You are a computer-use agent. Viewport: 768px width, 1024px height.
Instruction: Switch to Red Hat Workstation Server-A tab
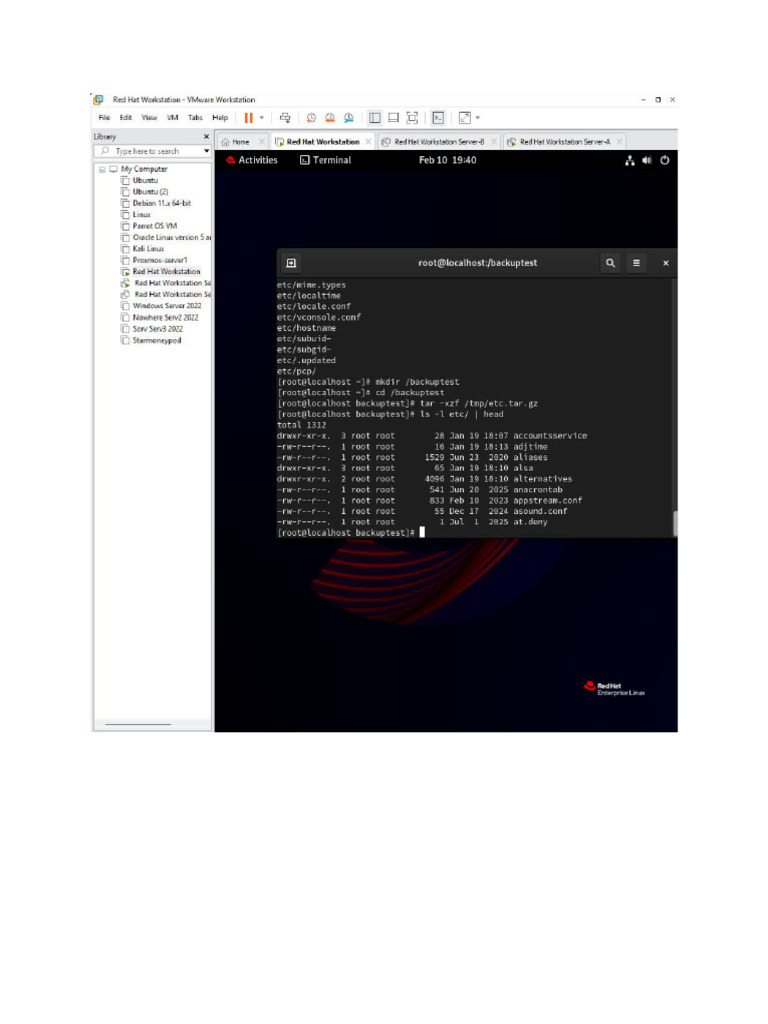coord(564,142)
